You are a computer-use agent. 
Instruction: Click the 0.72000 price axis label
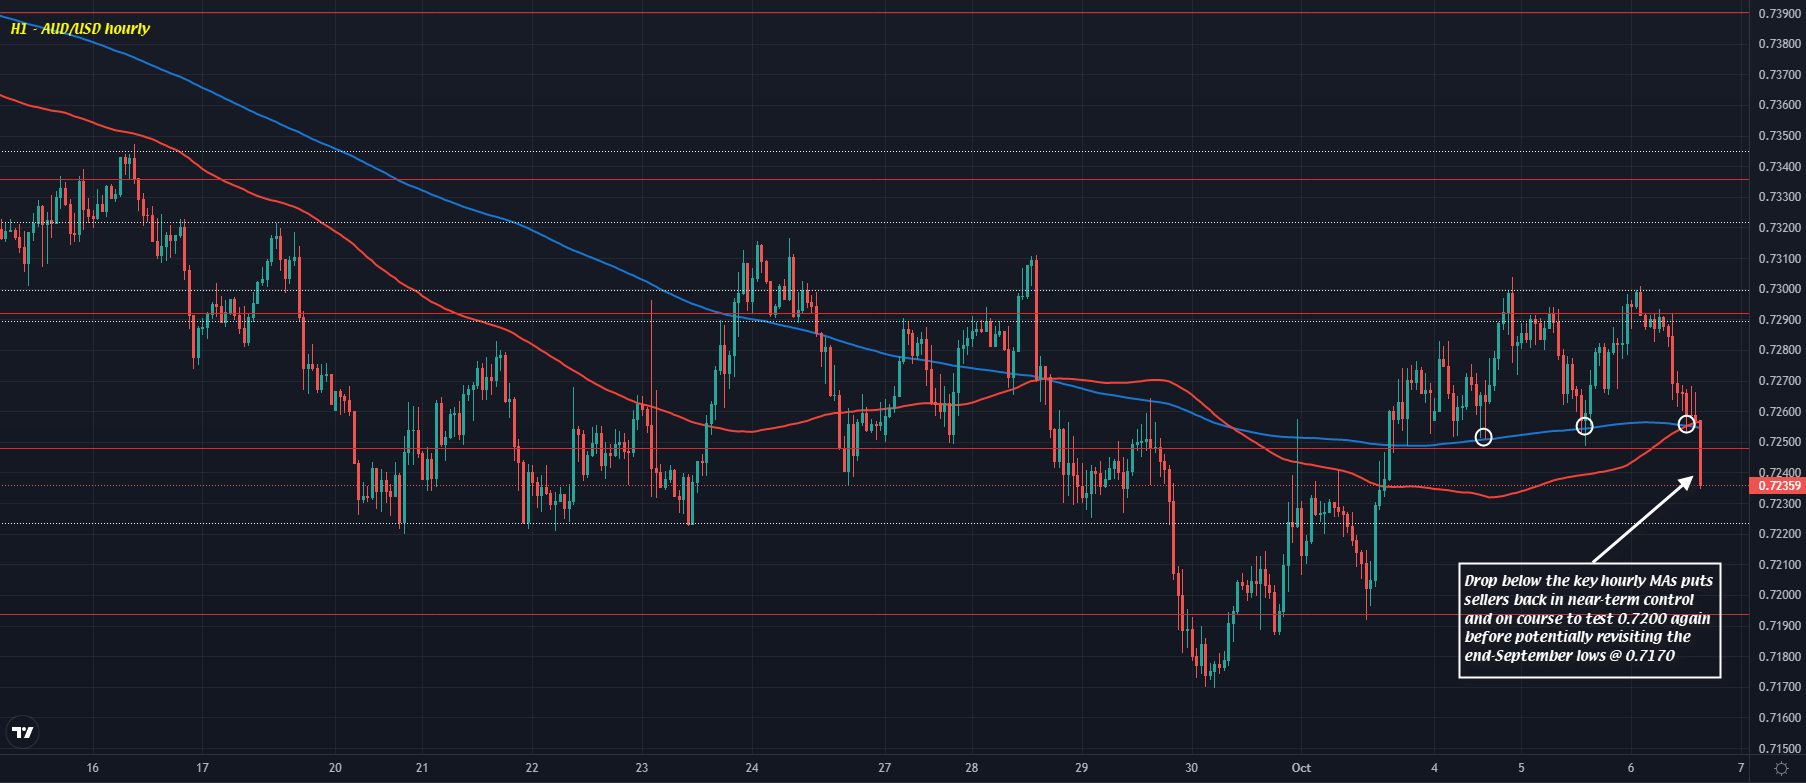tap(1780, 595)
